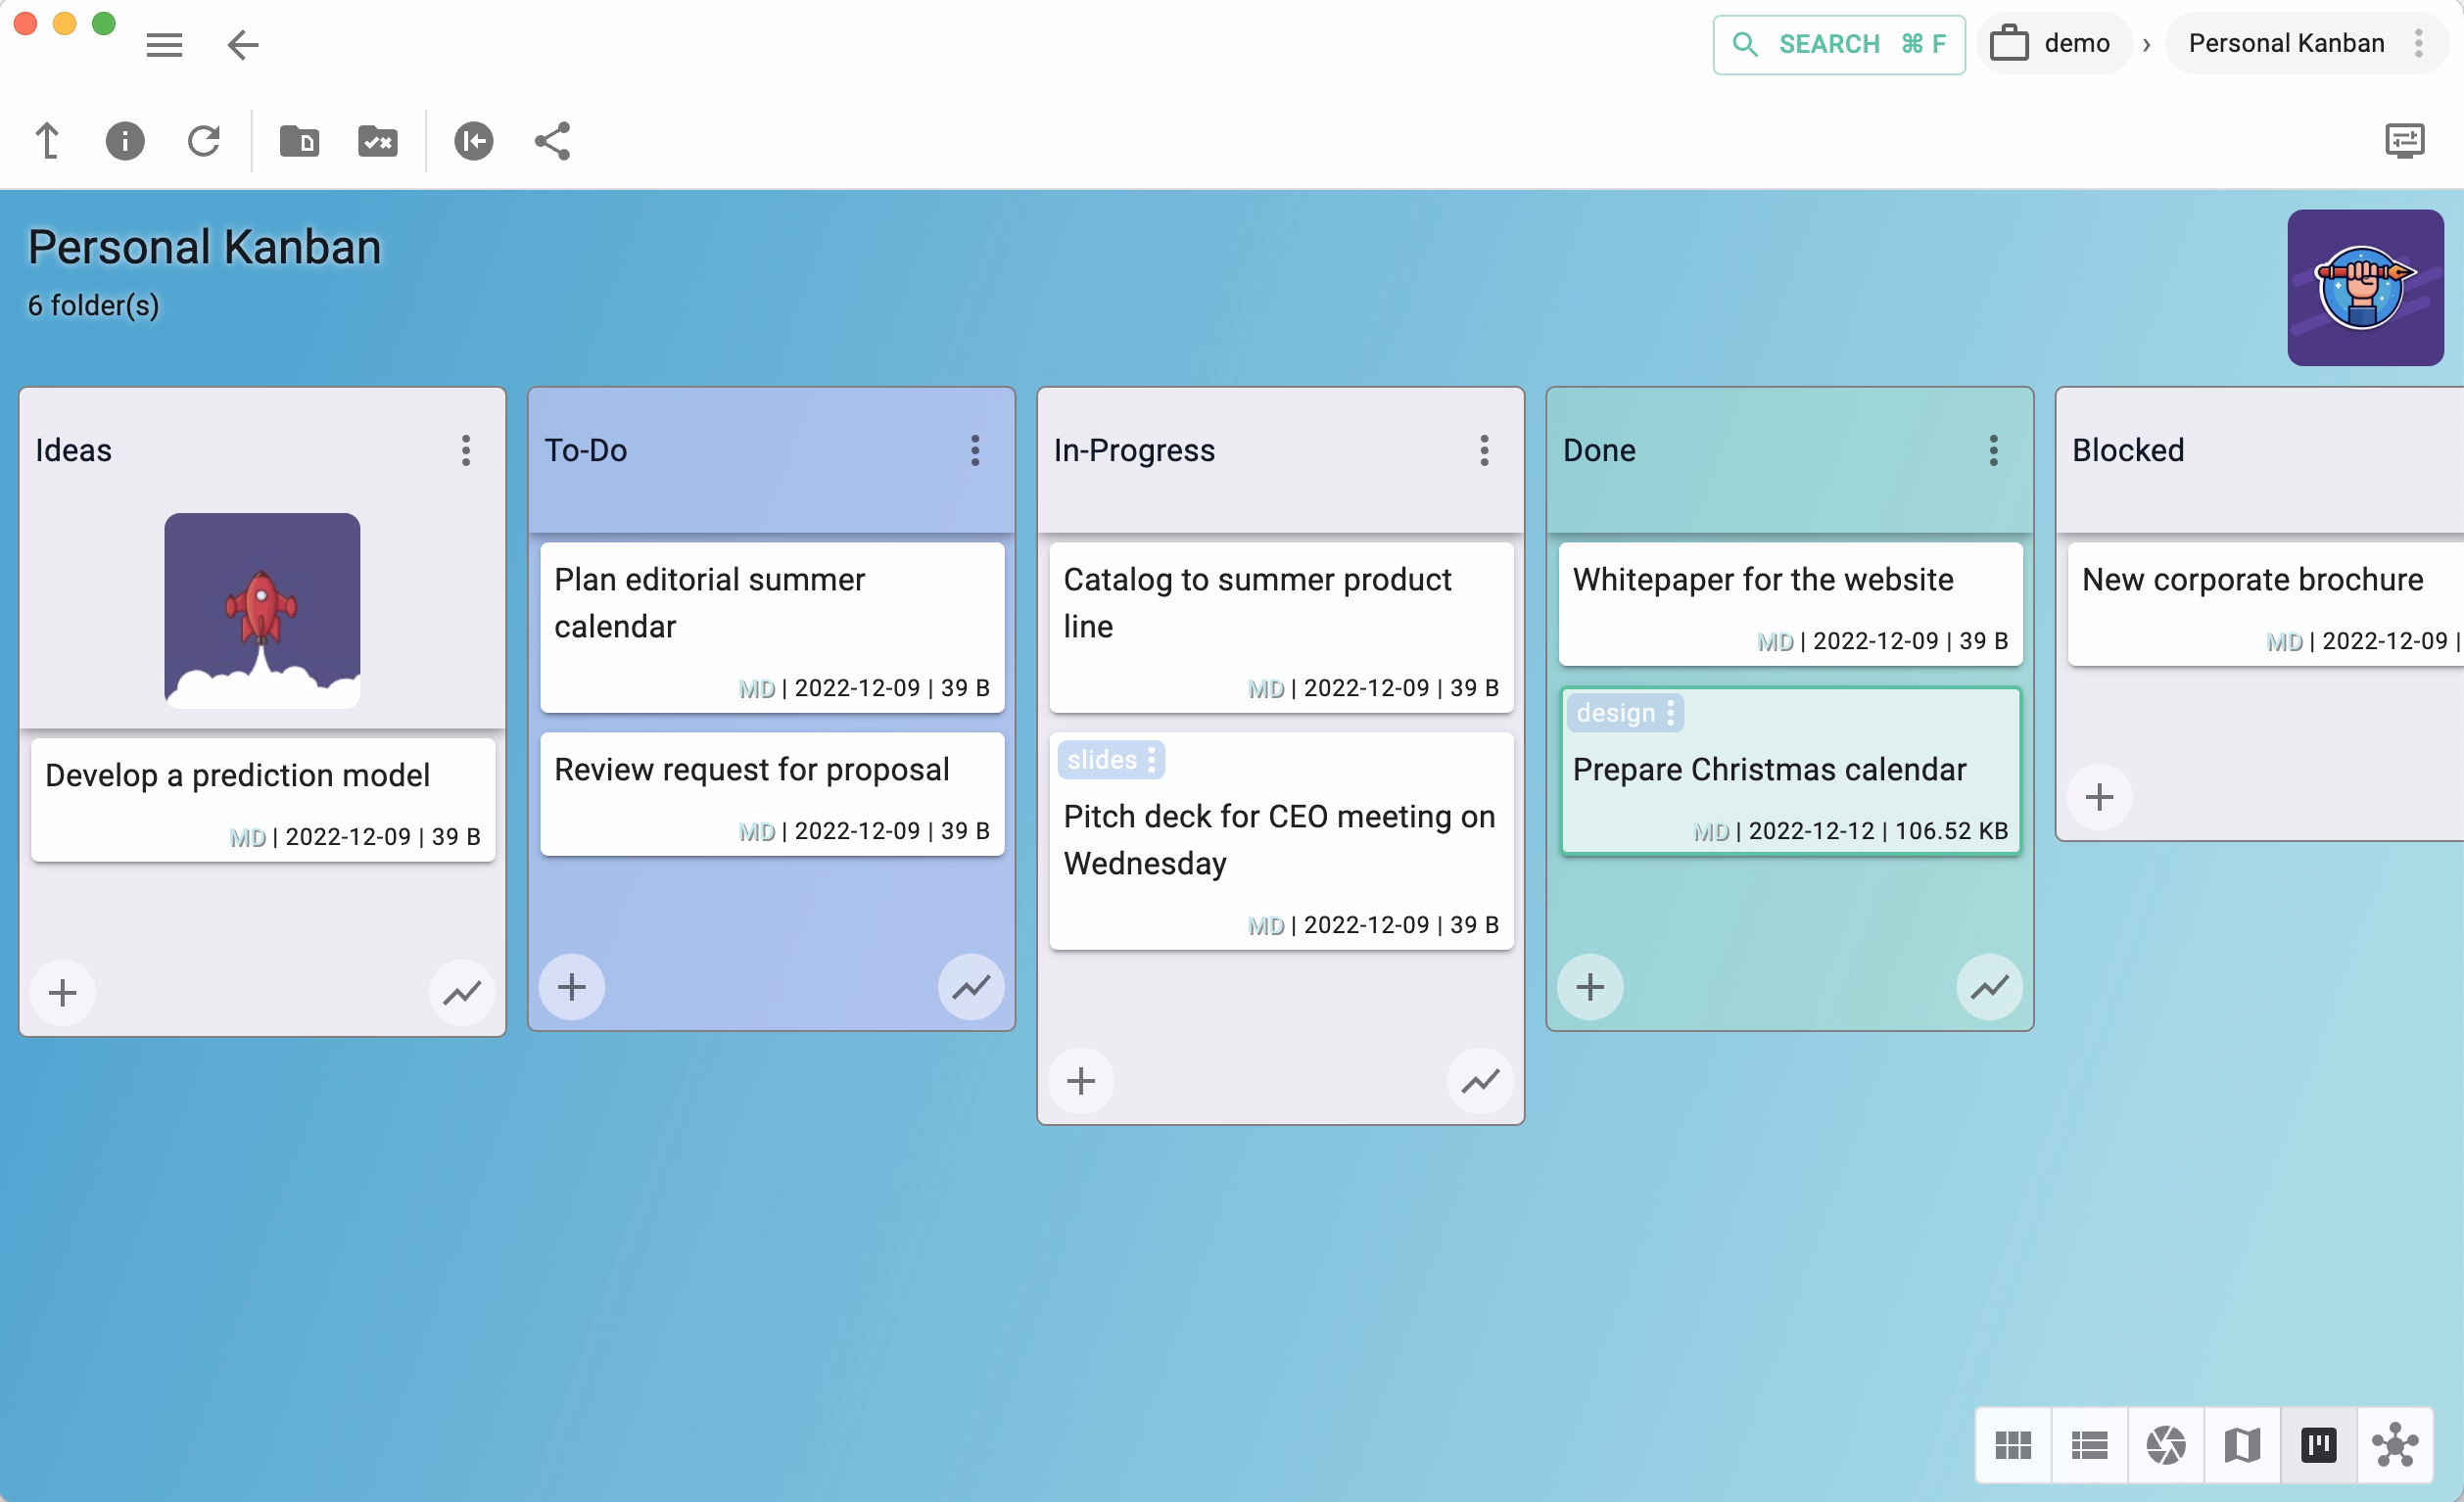Open the map perspective icon

[2242, 1444]
